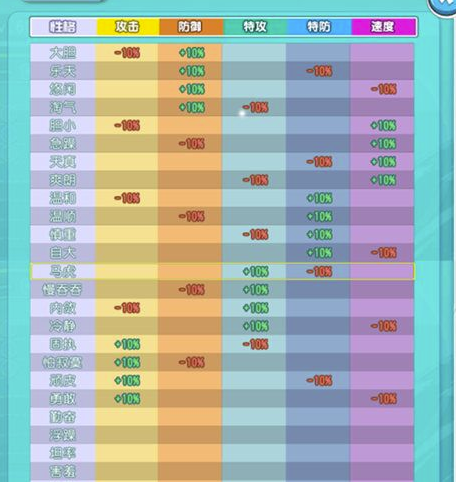The width and height of the screenshot is (456, 482).
Task: Select the 攻击 column header
Action: (127, 27)
